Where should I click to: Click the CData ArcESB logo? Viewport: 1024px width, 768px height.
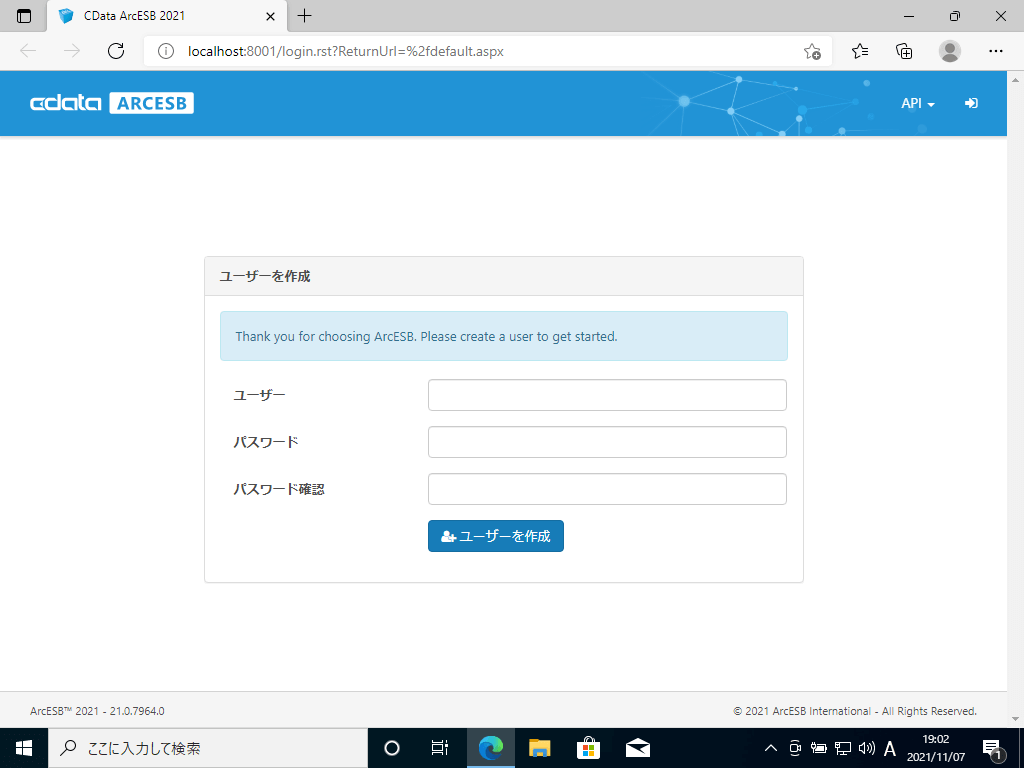pyautogui.click(x=112, y=103)
